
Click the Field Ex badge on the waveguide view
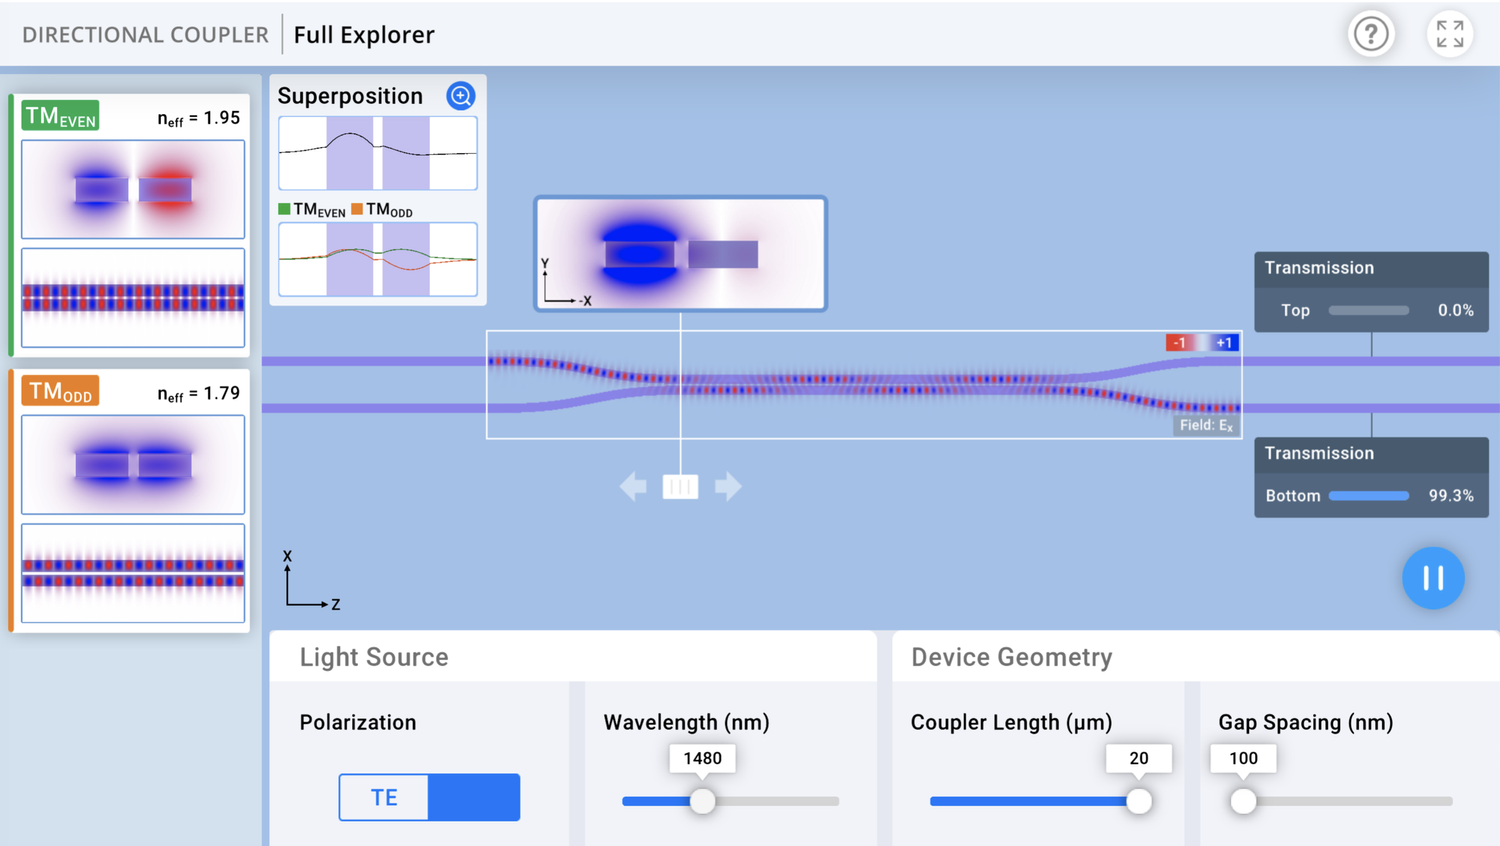(x=1205, y=424)
